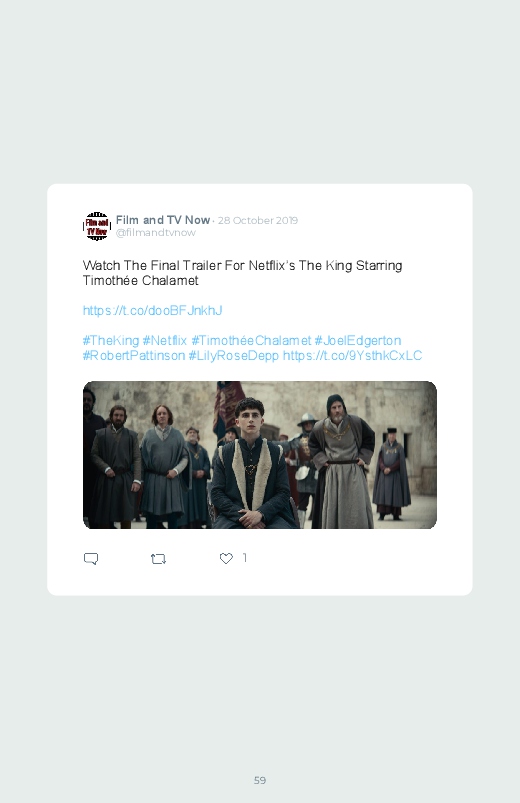Follow the https://t.co/dooBFJnkhJ link
Viewport: 520px width, 803px height.
(153, 310)
